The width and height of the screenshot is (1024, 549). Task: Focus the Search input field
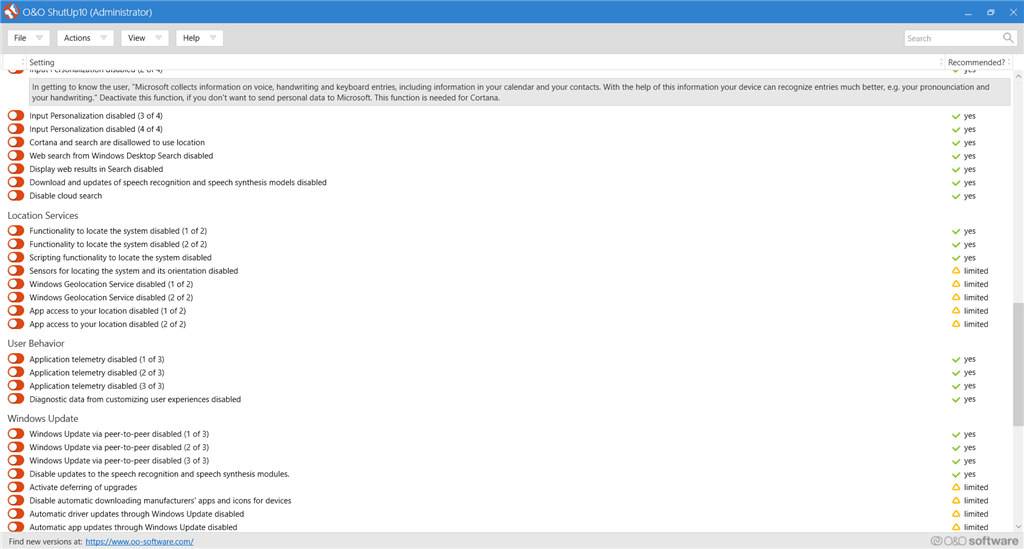(x=953, y=38)
